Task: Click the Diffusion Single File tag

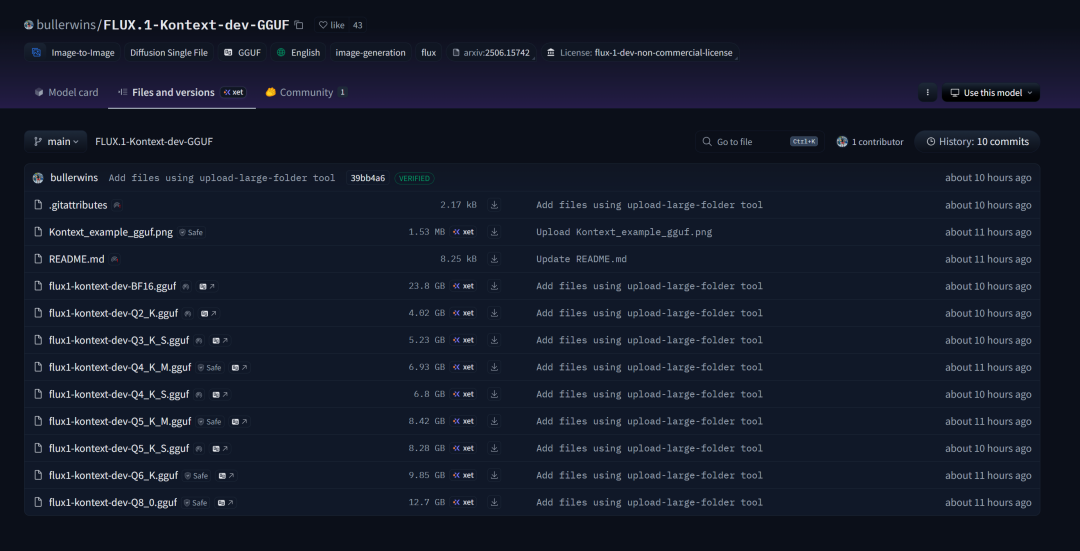Action: (x=169, y=52)
